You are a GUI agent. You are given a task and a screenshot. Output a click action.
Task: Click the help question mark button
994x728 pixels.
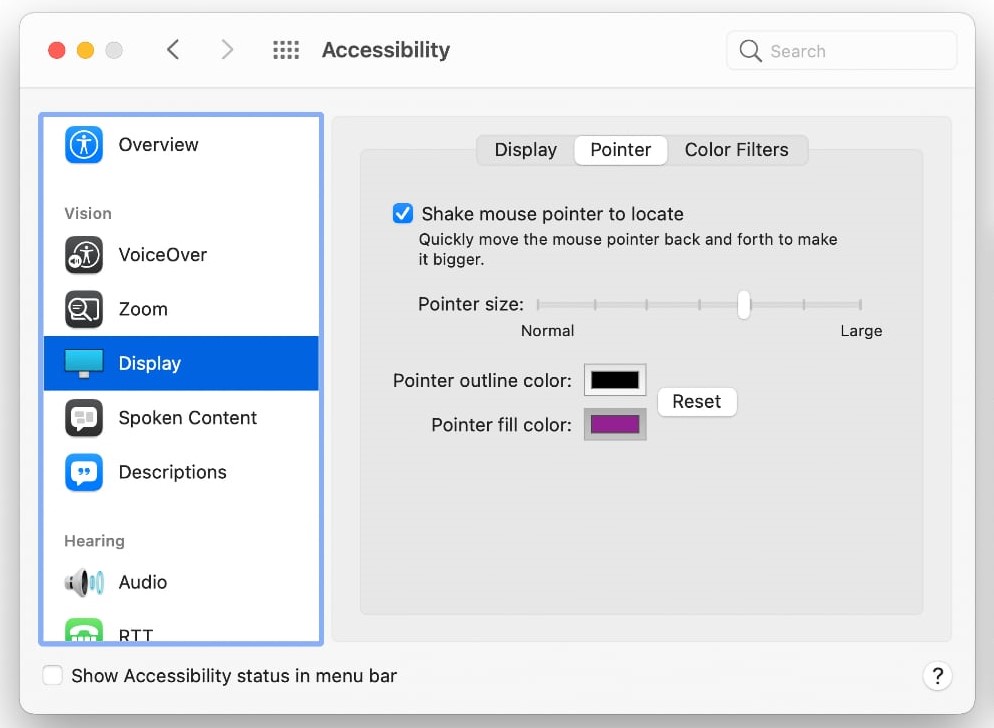(x=937, y=676)
